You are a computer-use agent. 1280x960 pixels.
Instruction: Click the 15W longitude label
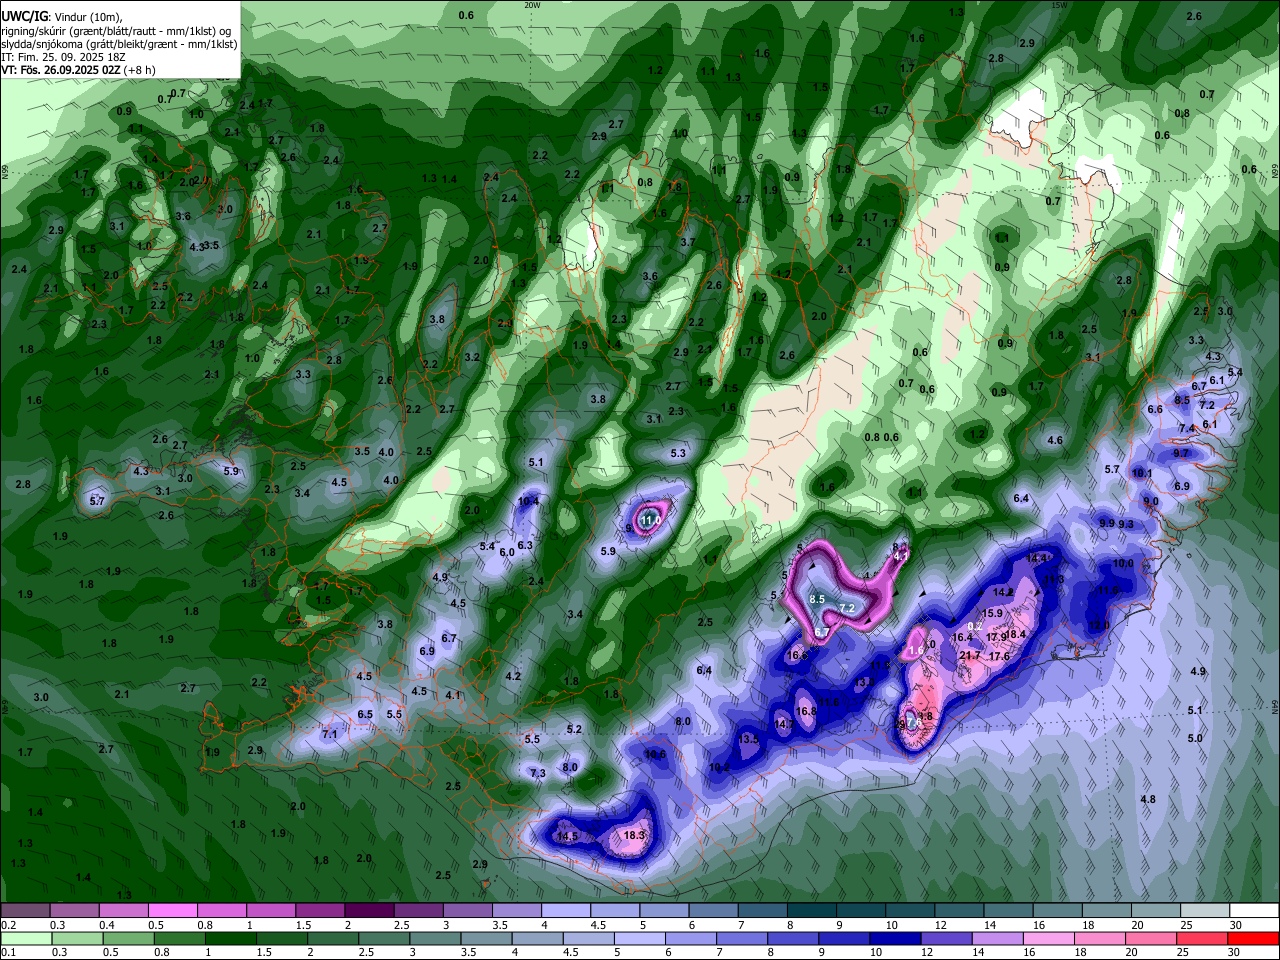click(1059, 5)
